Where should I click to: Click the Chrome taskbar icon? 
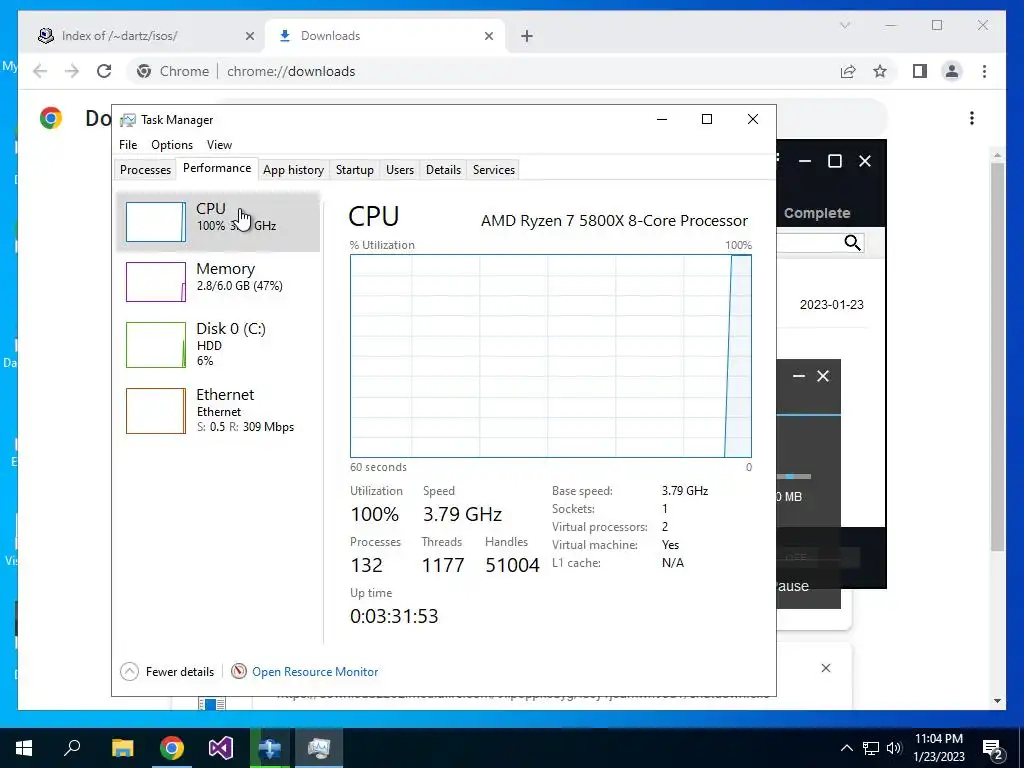click(x=172, y=748)
